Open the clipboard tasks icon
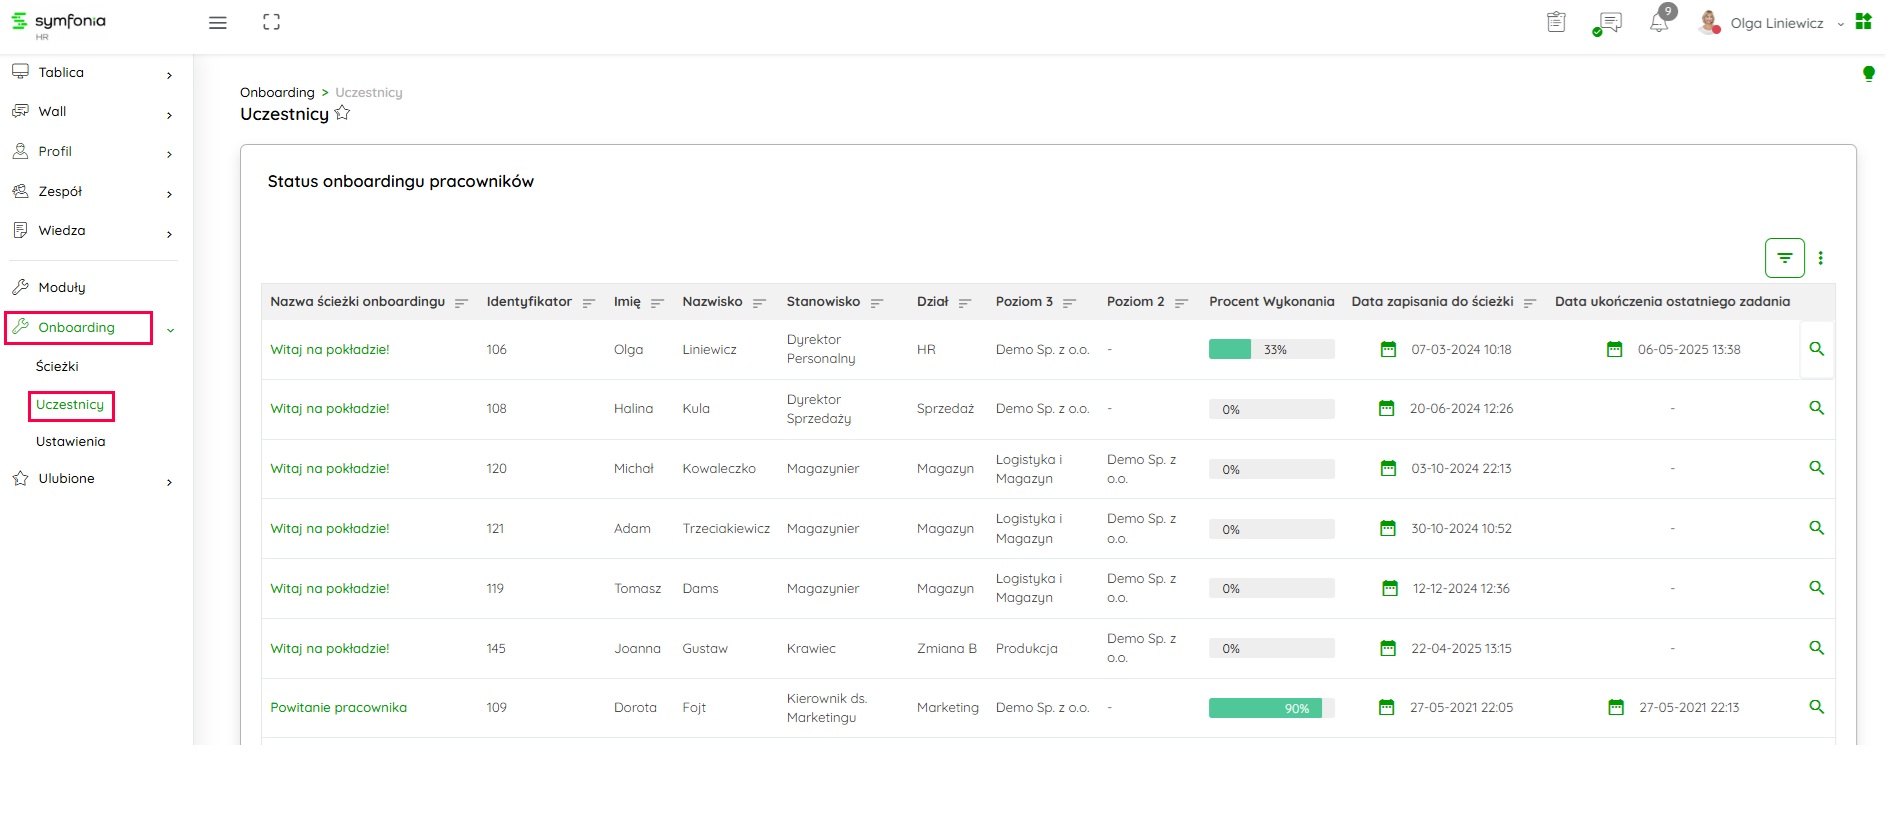This screenshot has width=1890, height=830. click(x=1556, y=22)
